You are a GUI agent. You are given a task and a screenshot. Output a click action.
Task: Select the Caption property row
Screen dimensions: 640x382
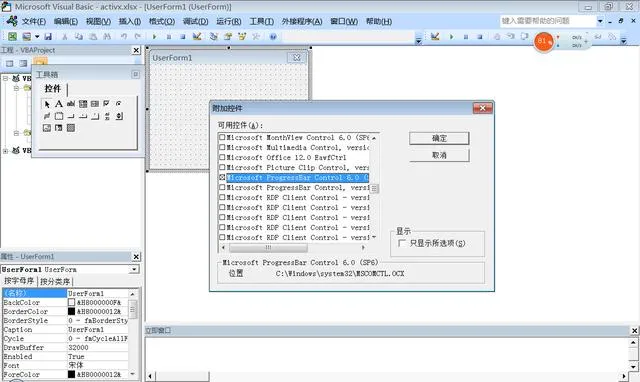tap(65, 329)
